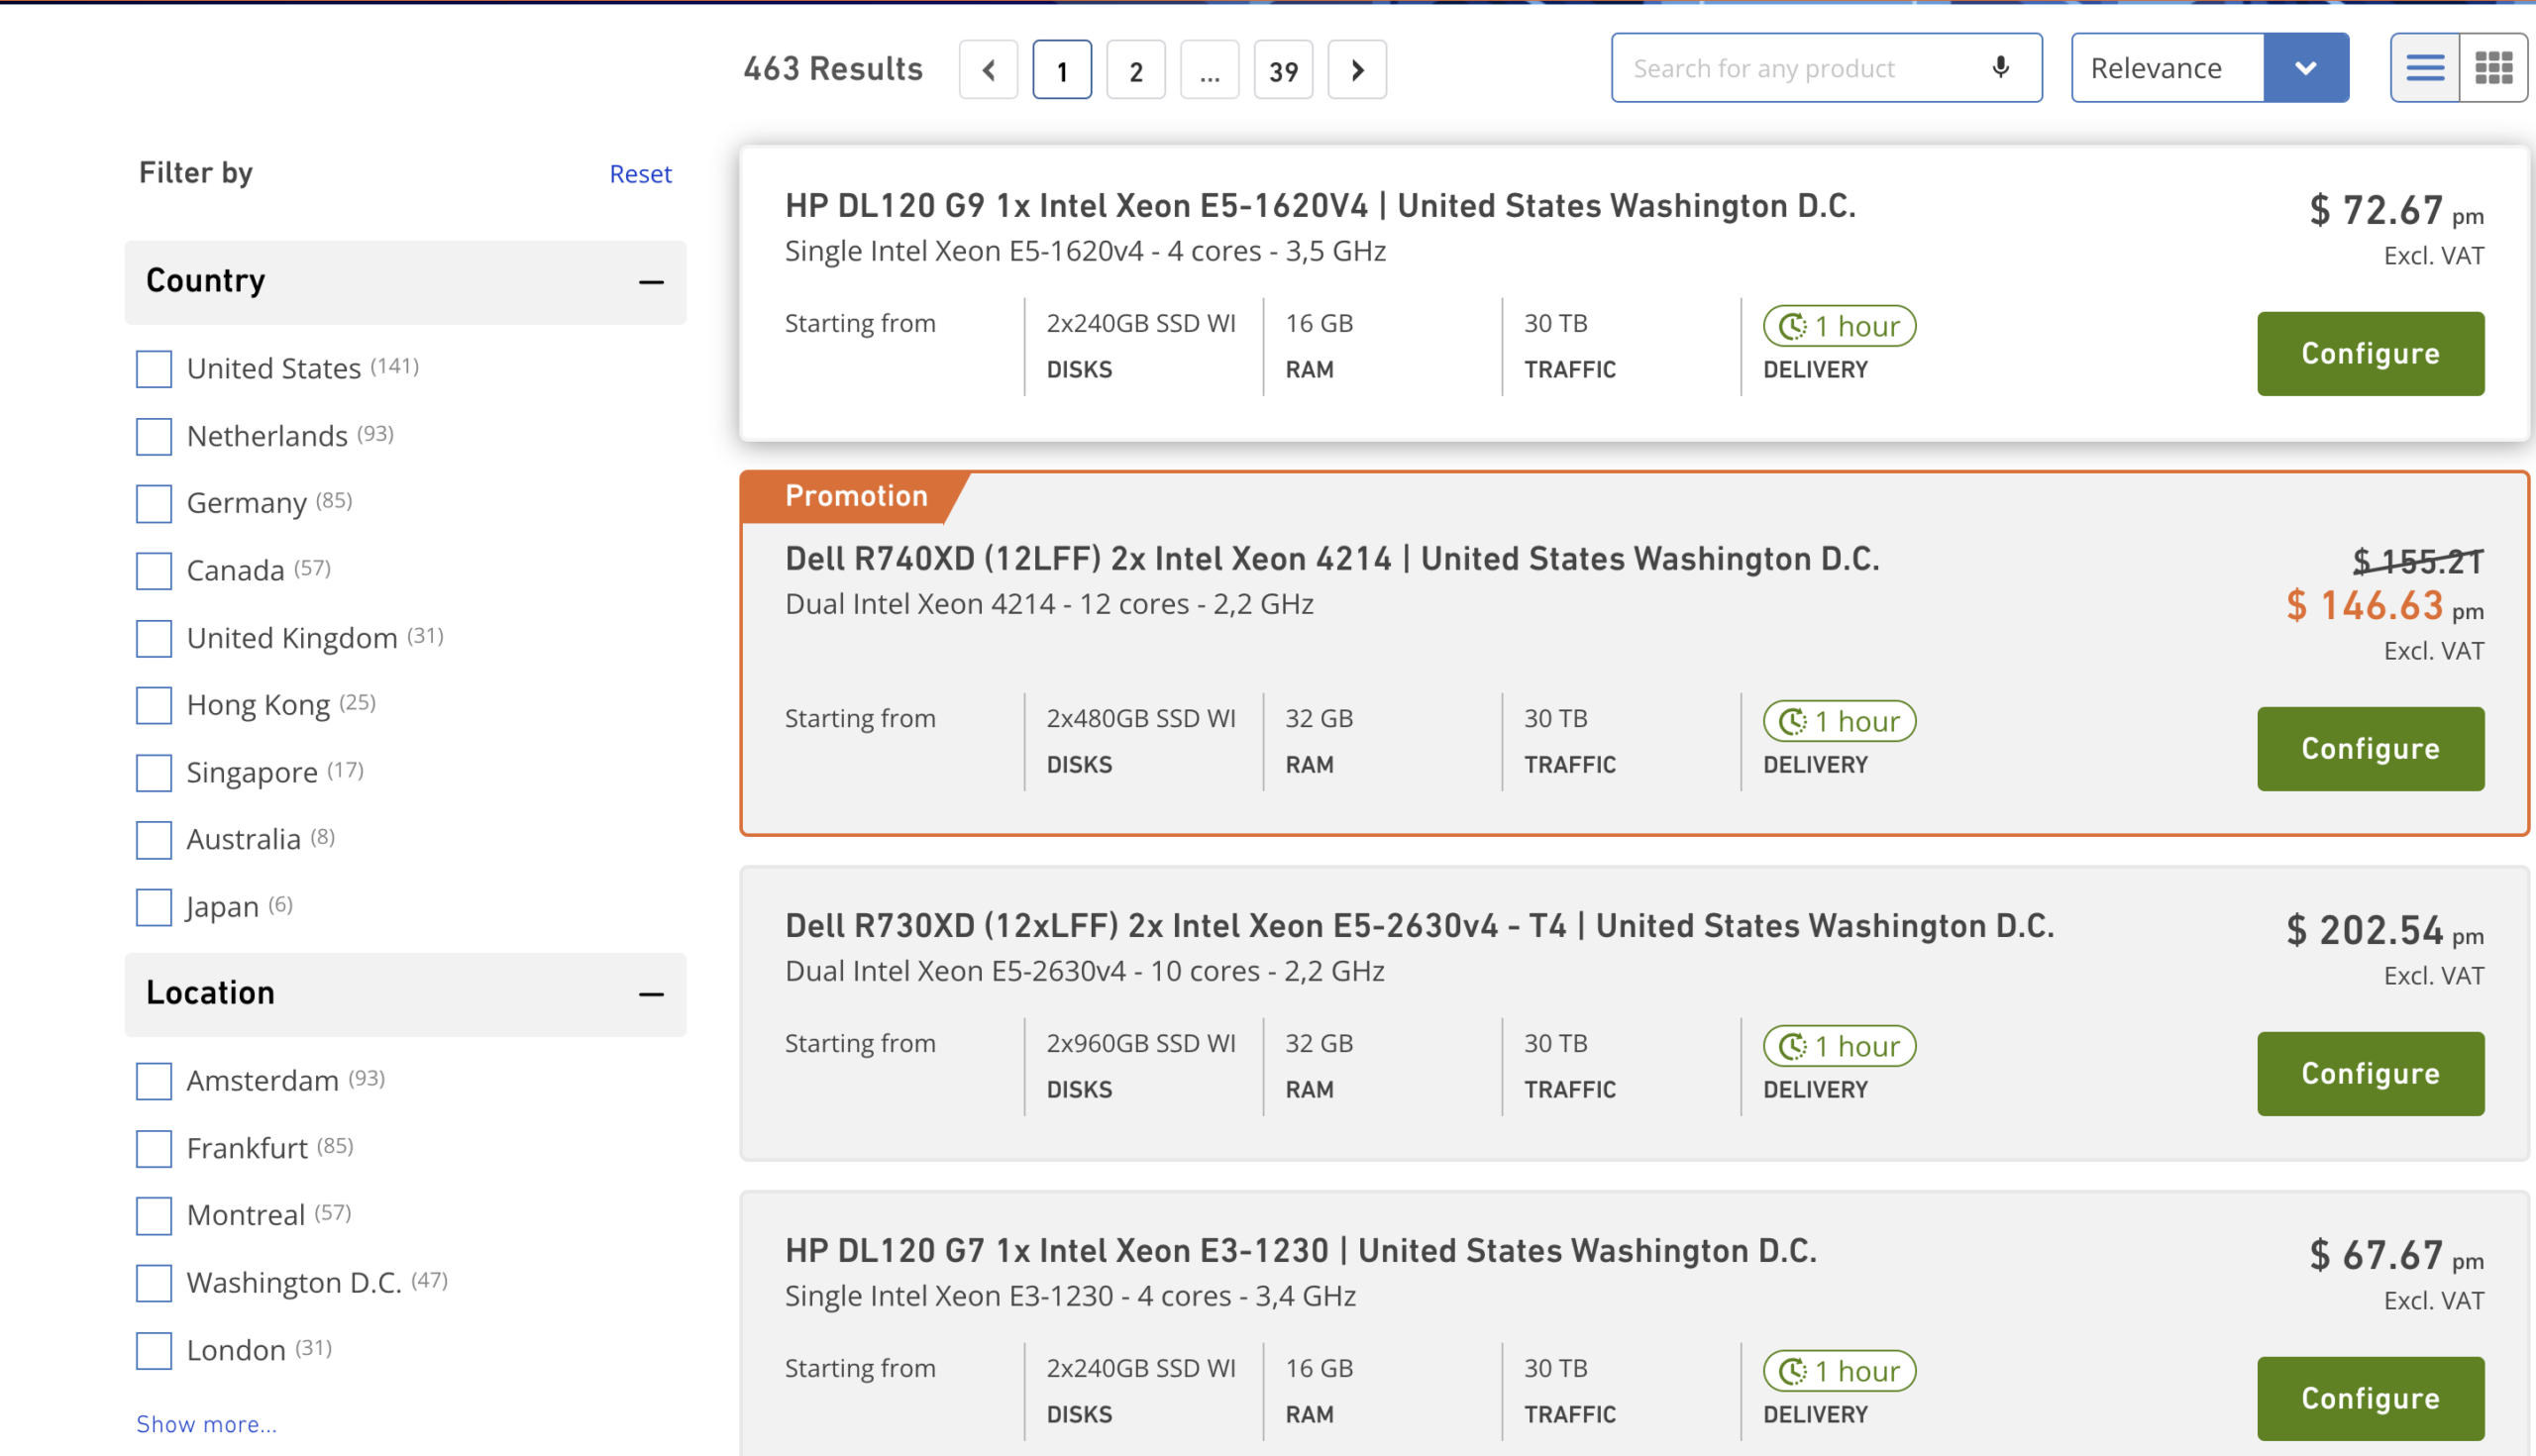The height and width of the screenshot is (1456, 2536).
Task: Click the 1 hour delivery badge on HP DL120 G9
Action: pos(1839,326)
